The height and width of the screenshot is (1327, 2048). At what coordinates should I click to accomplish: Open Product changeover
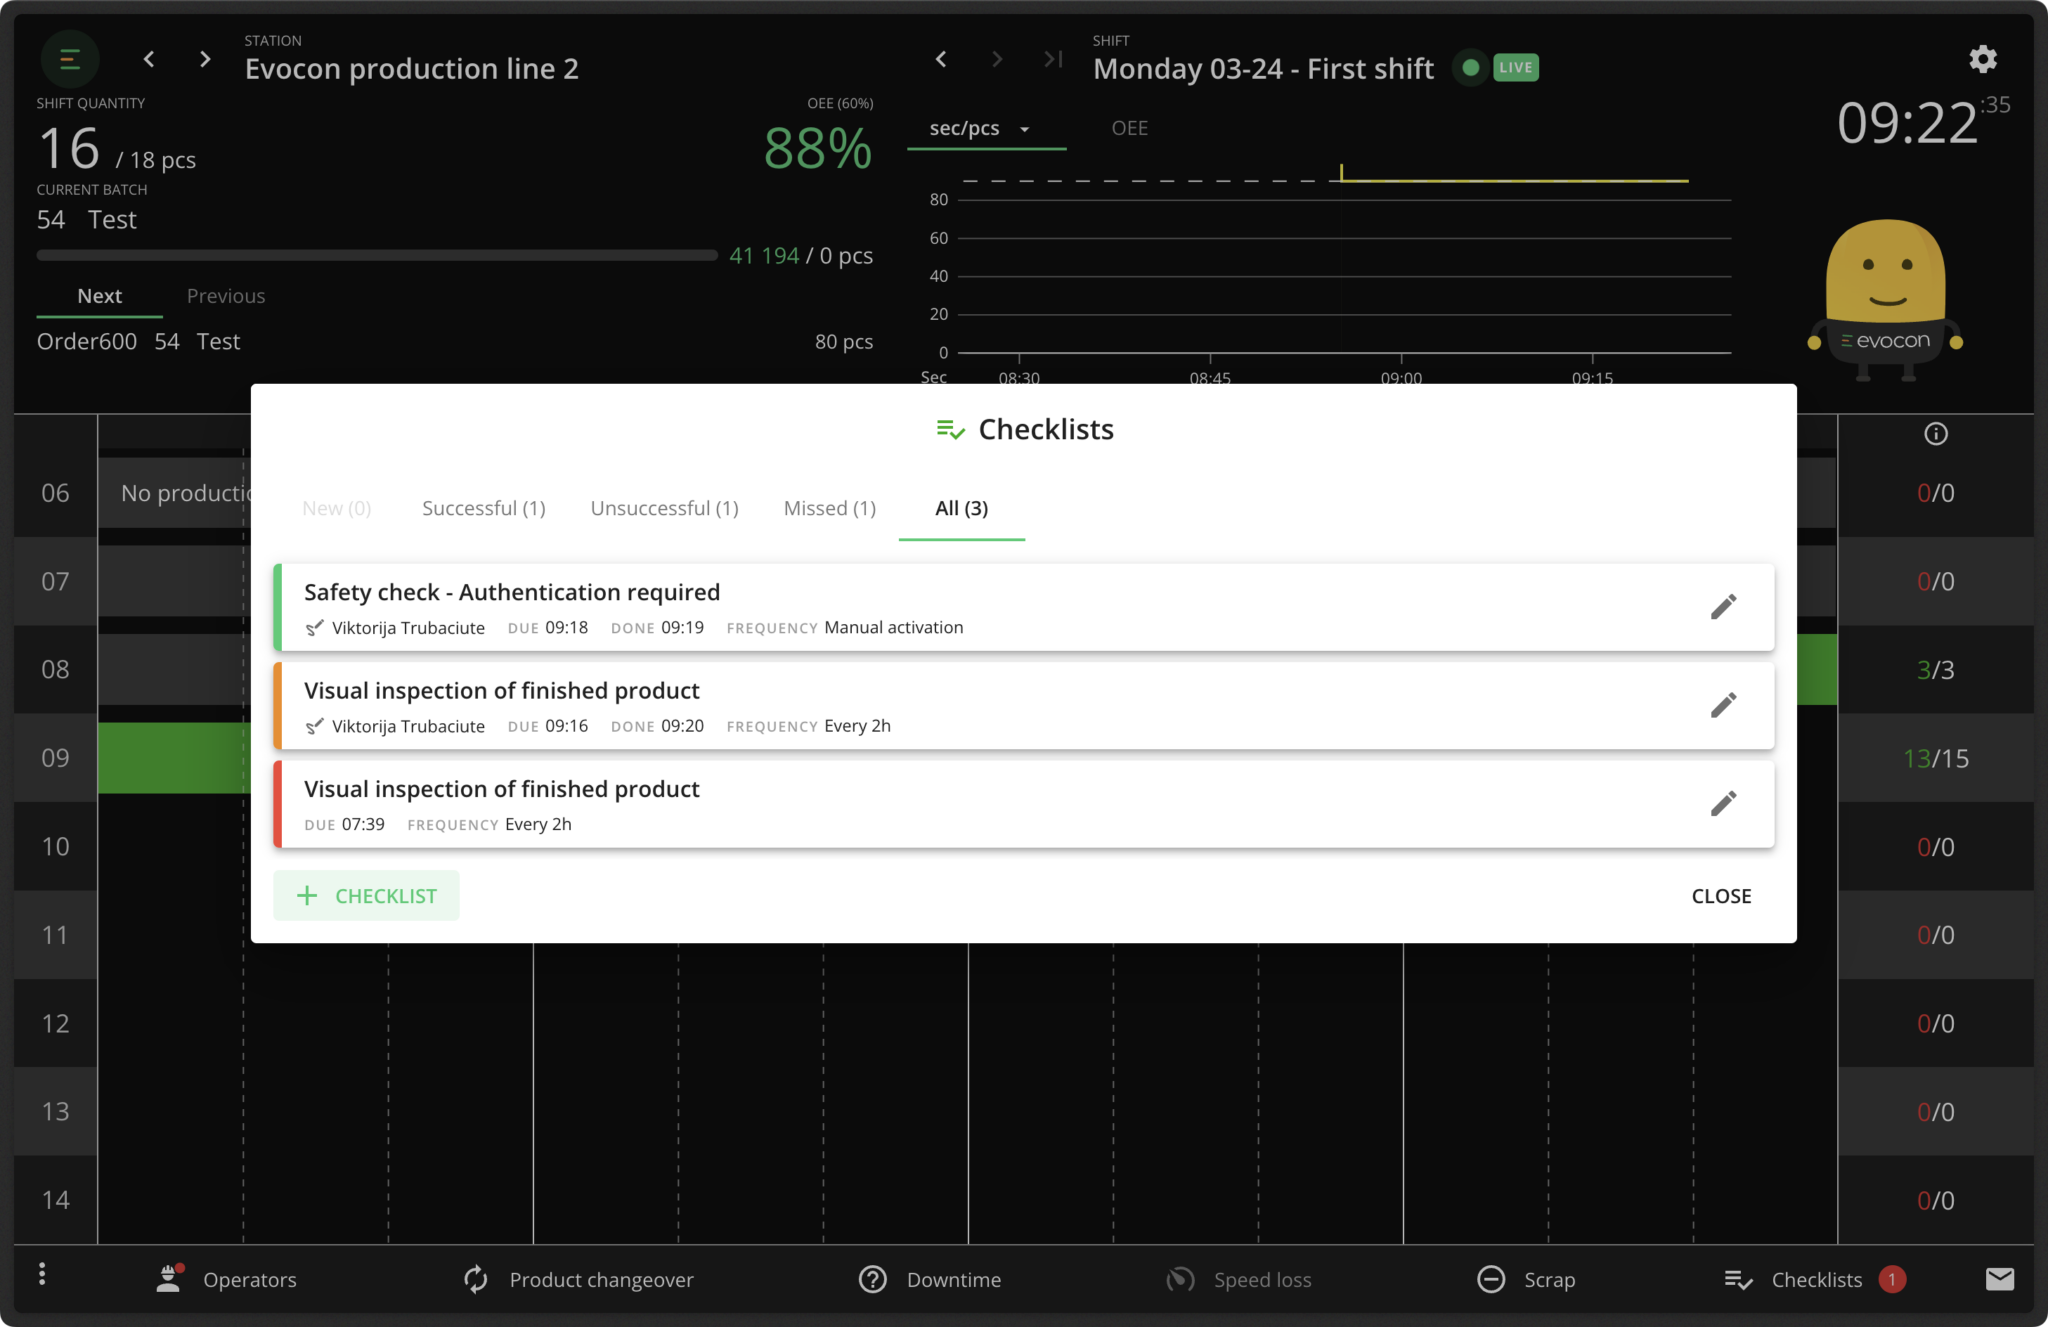click(x=578, y=1280)
